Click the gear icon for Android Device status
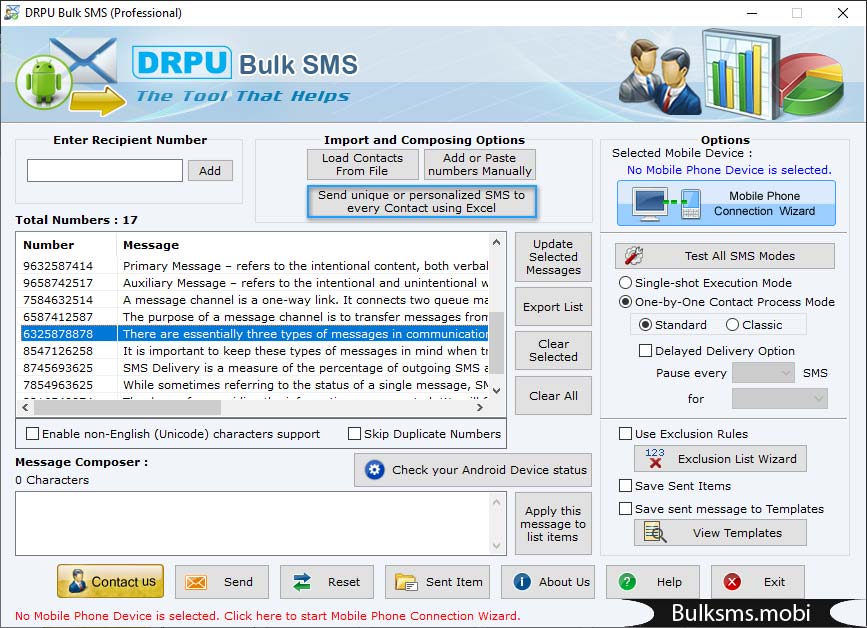This screenshot has width=867, height=628. pos(374,470)
